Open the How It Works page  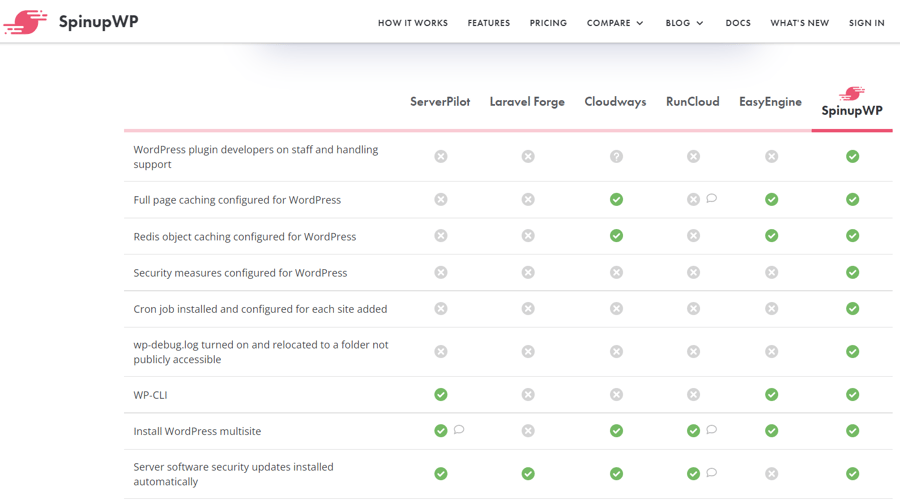pyautogui.click(x=413, y=23)
